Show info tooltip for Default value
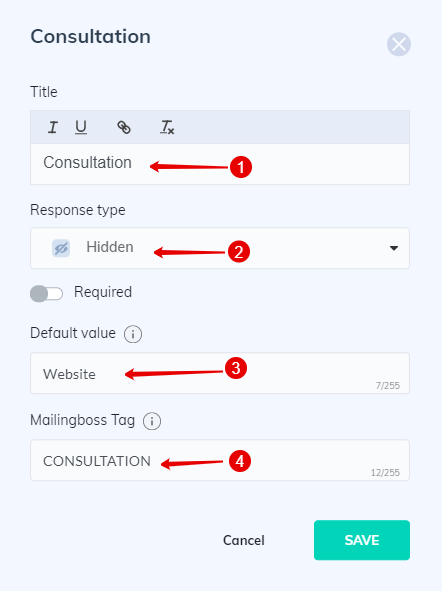Viewport: 442px width, 591px height. (133, 334)
